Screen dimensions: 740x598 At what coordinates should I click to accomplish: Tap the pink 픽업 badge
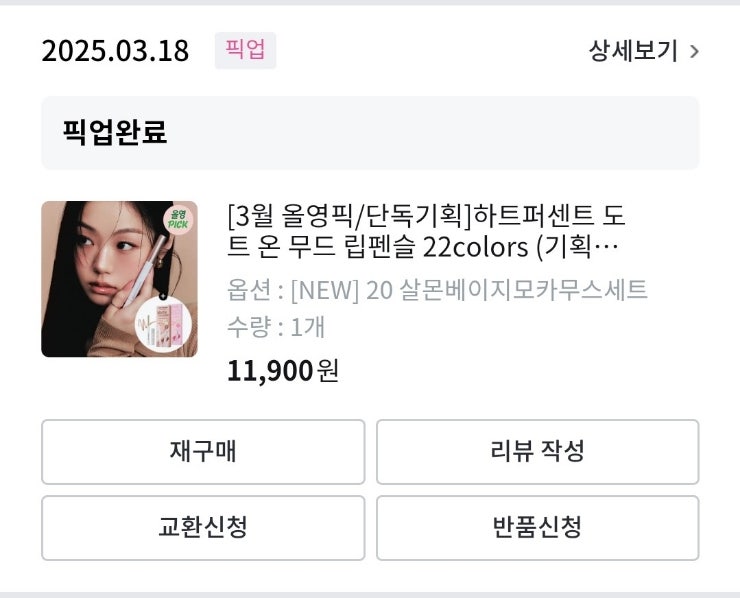click(x=245, y=51)
